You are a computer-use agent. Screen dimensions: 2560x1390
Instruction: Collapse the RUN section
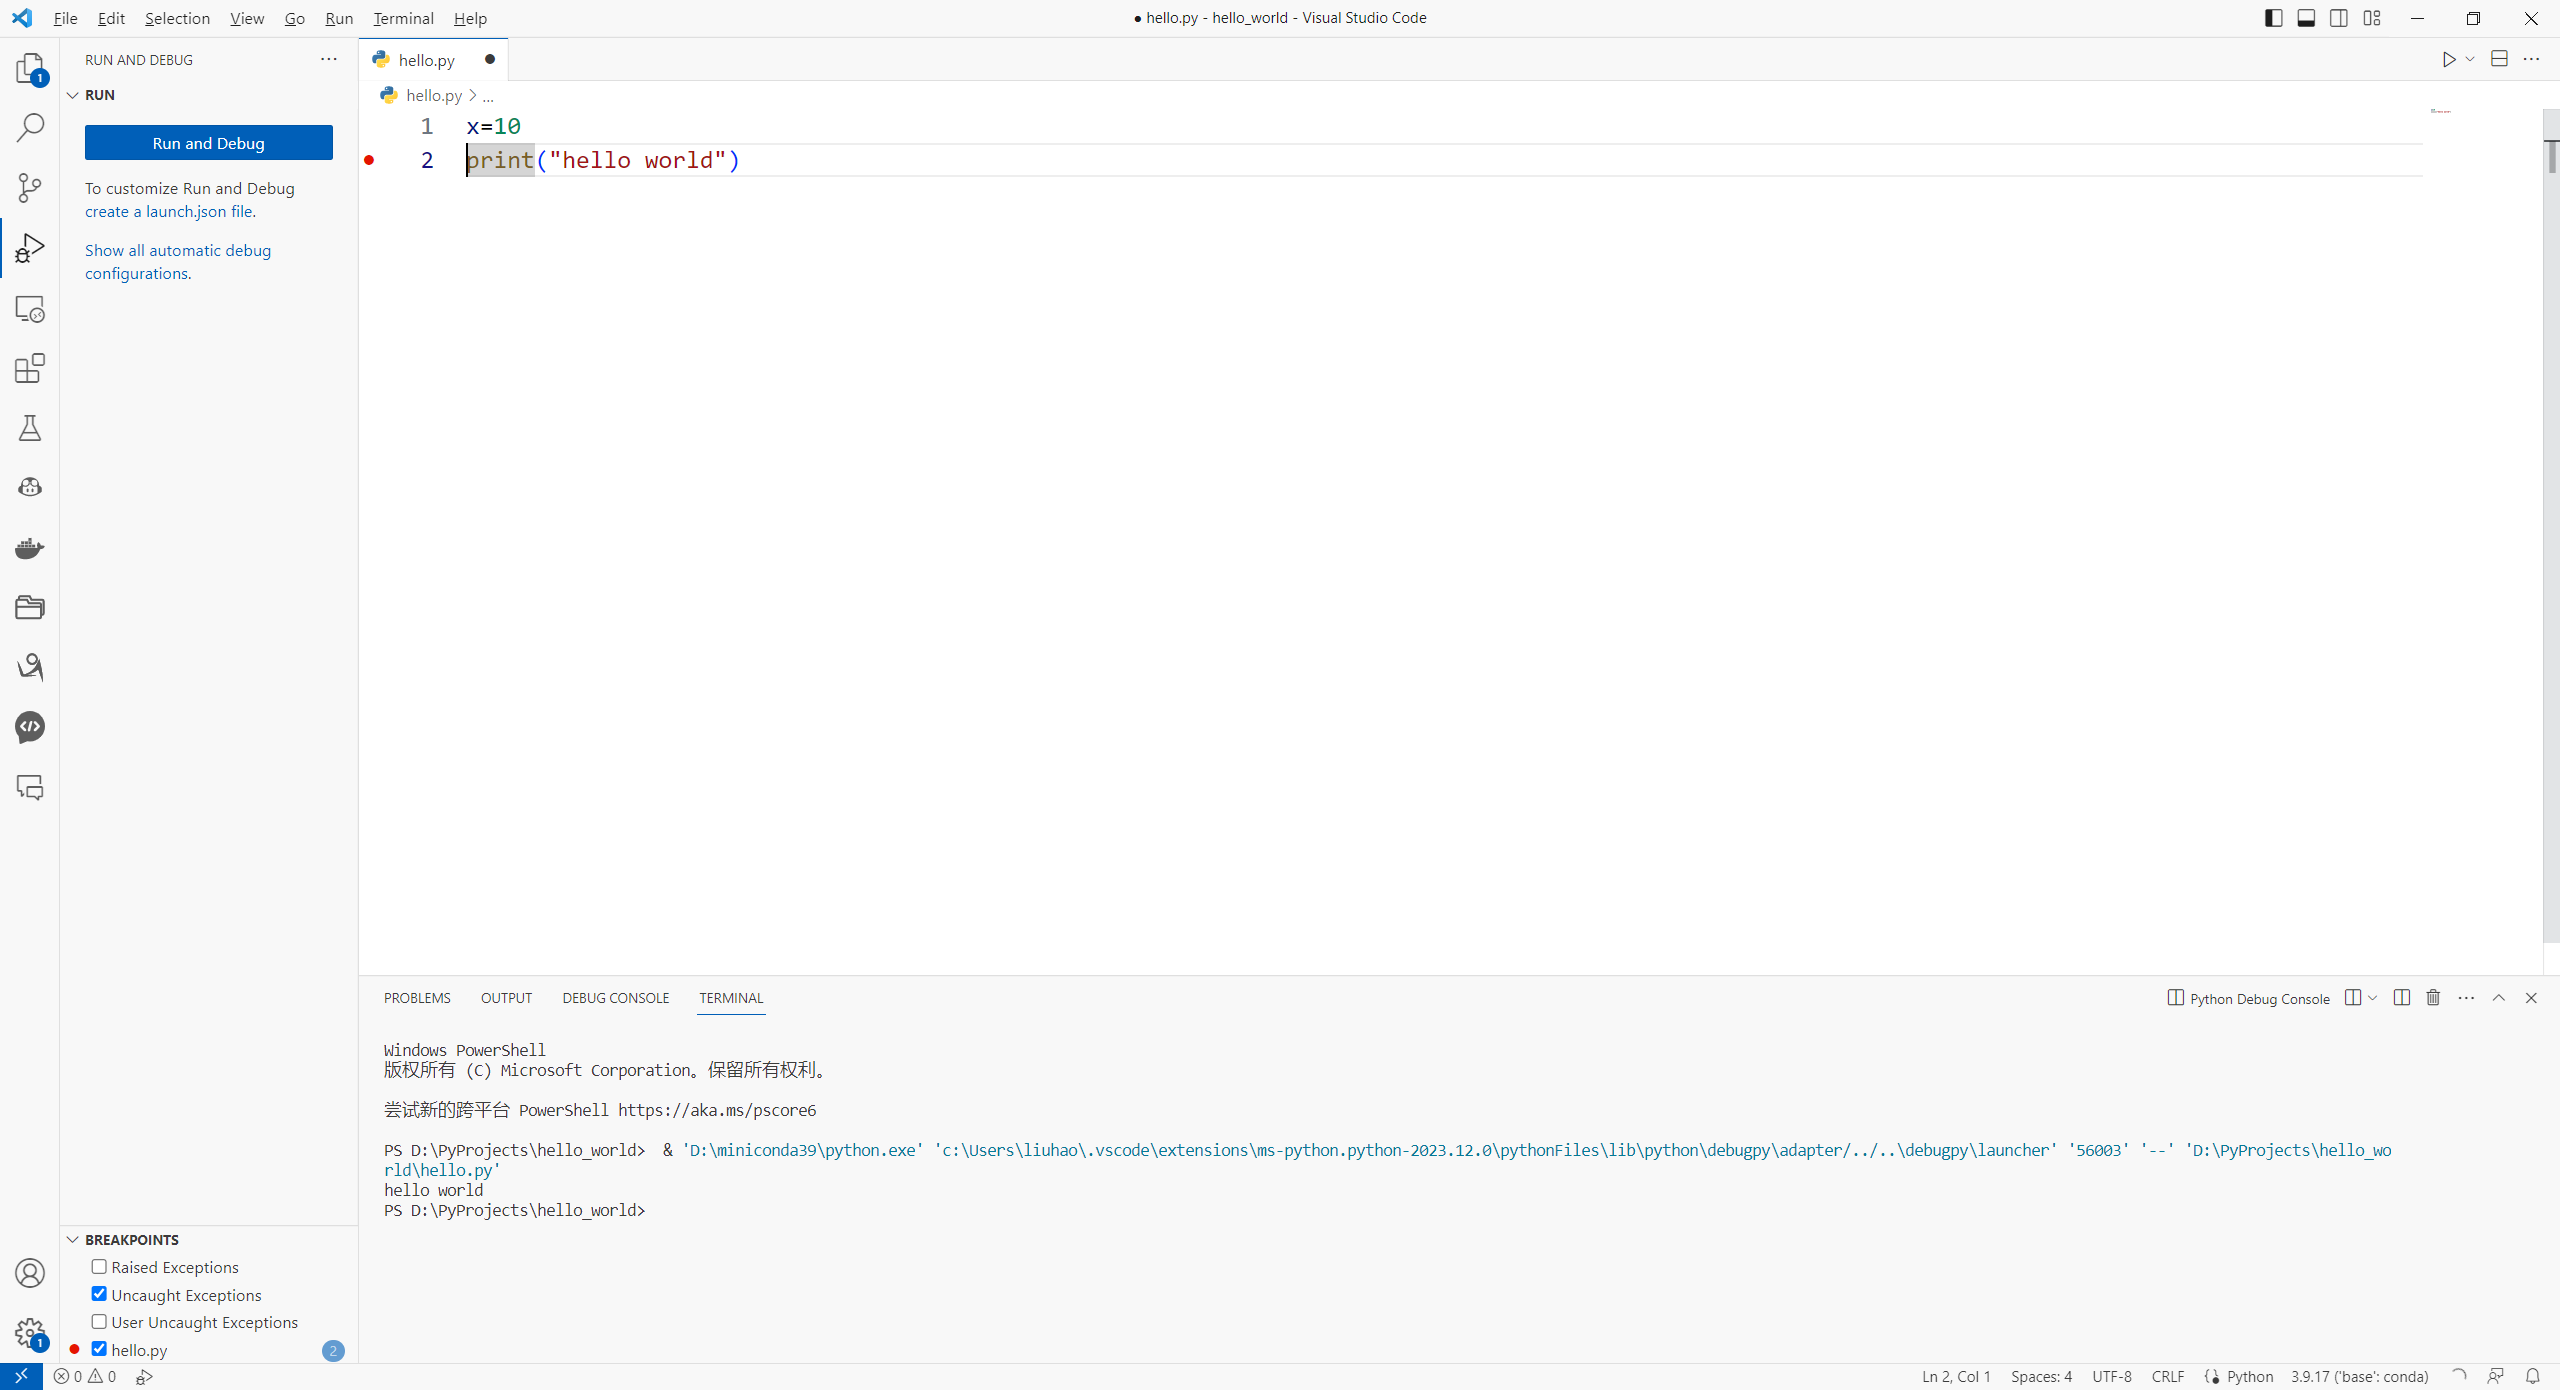tap(73, 95)
